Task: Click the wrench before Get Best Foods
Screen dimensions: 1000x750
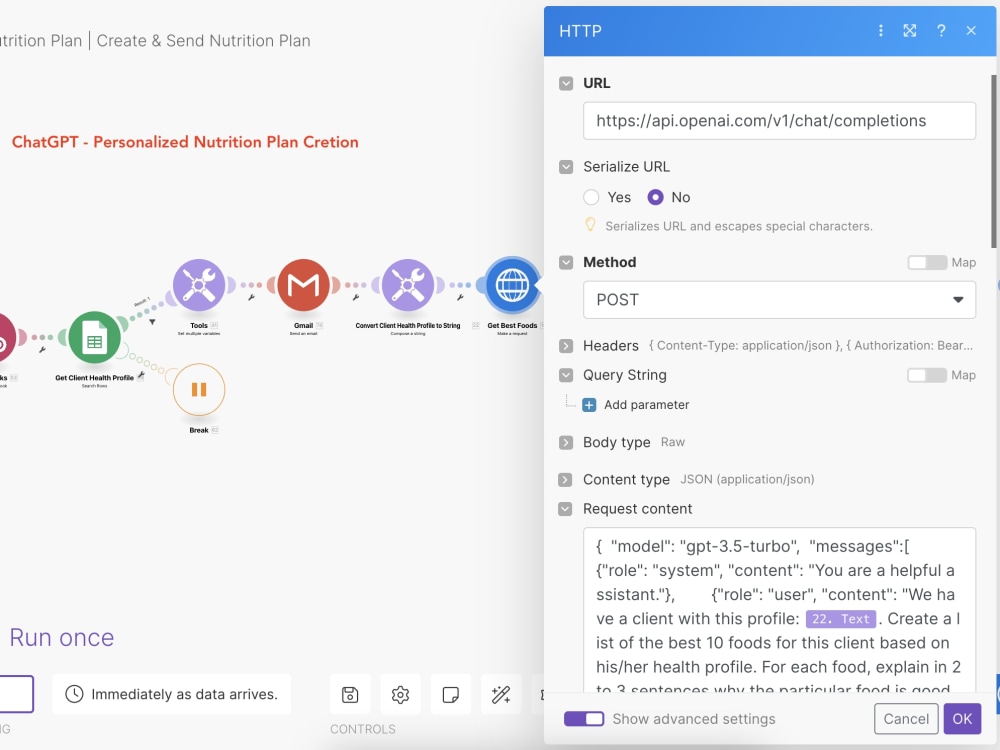Action: (460, 297)
